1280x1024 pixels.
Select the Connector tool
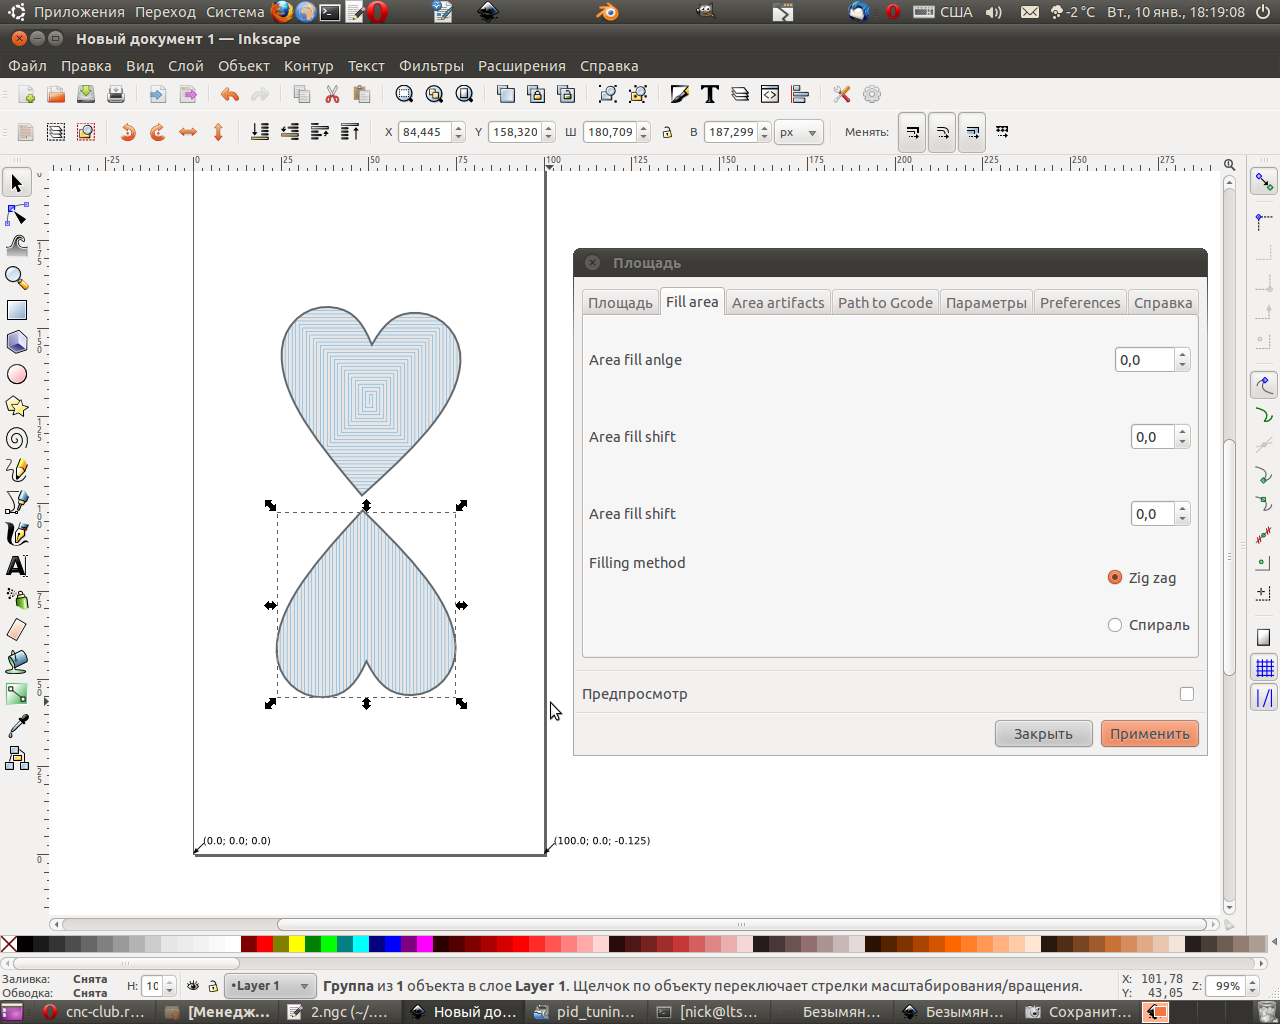[x=17, y=758]
